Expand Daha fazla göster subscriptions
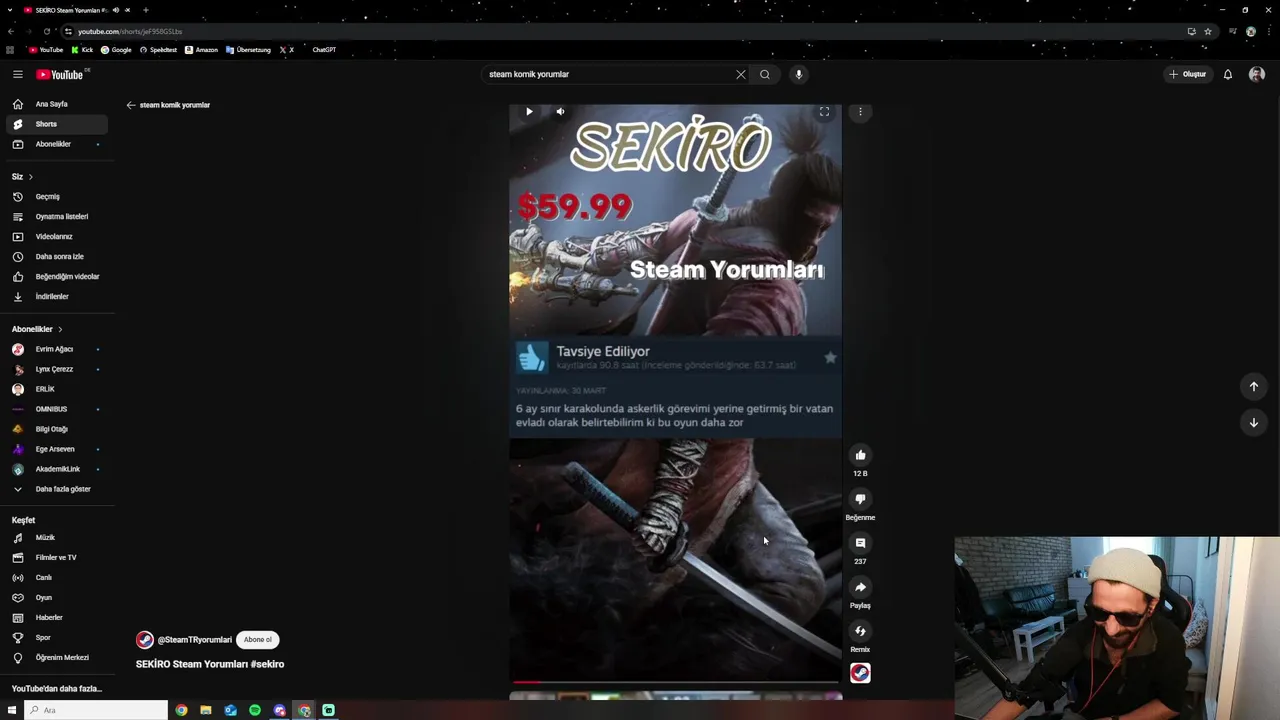Viewport: 1280px width, 720px height. point(55,489)
